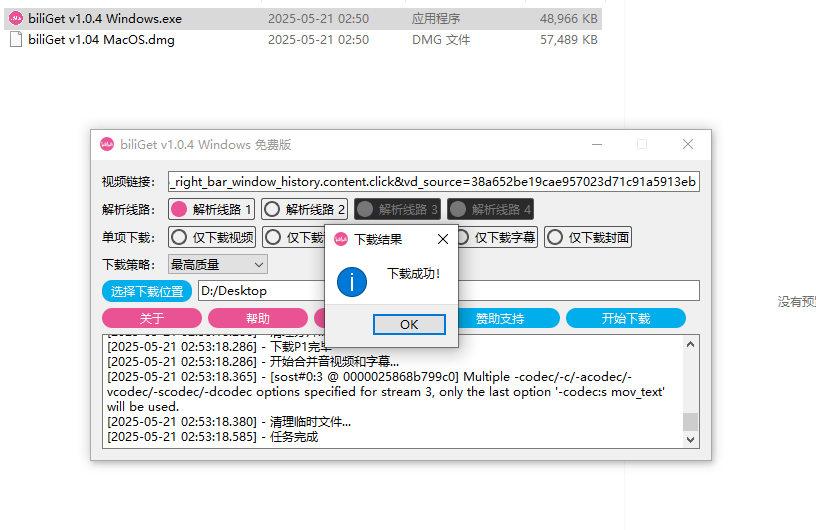The height and width of the screenshot is (530, 816).
Task: Open the 最高质量 download strategy dropdown
Action: point(218,264)
